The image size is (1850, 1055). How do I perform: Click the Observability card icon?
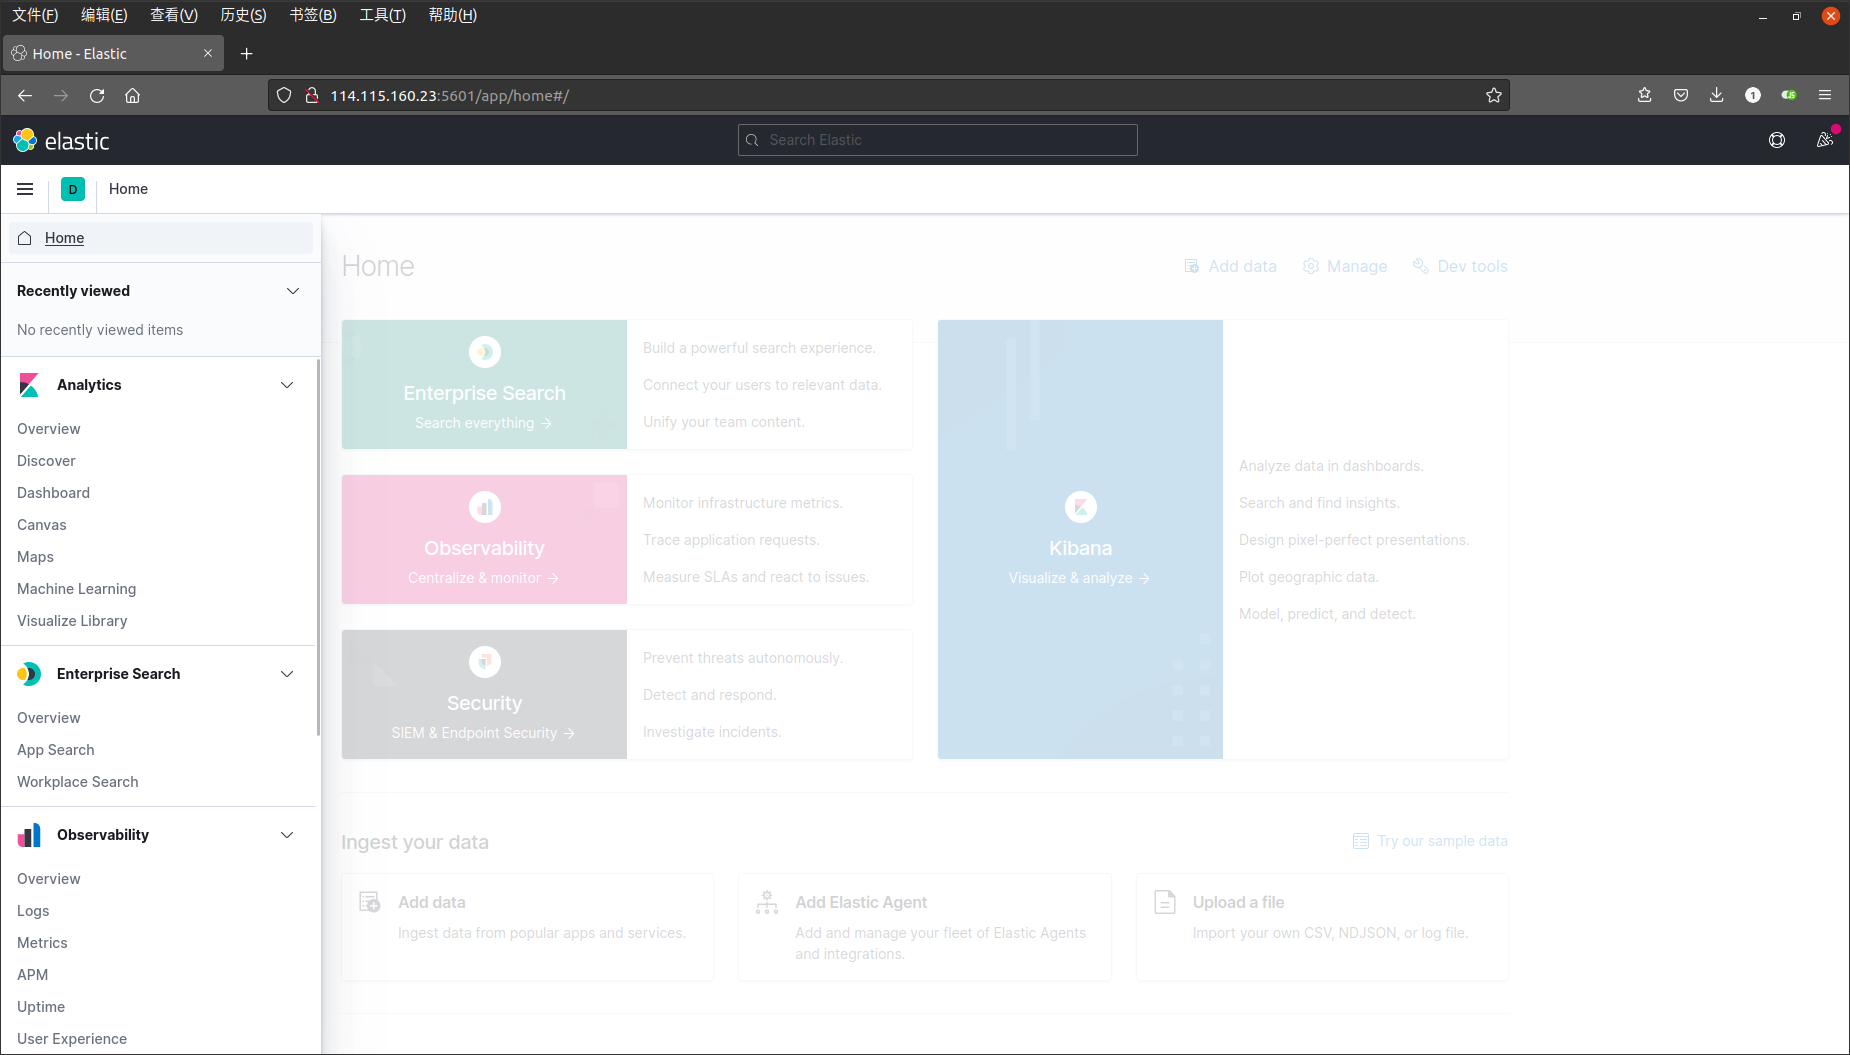tap(485, 507)
